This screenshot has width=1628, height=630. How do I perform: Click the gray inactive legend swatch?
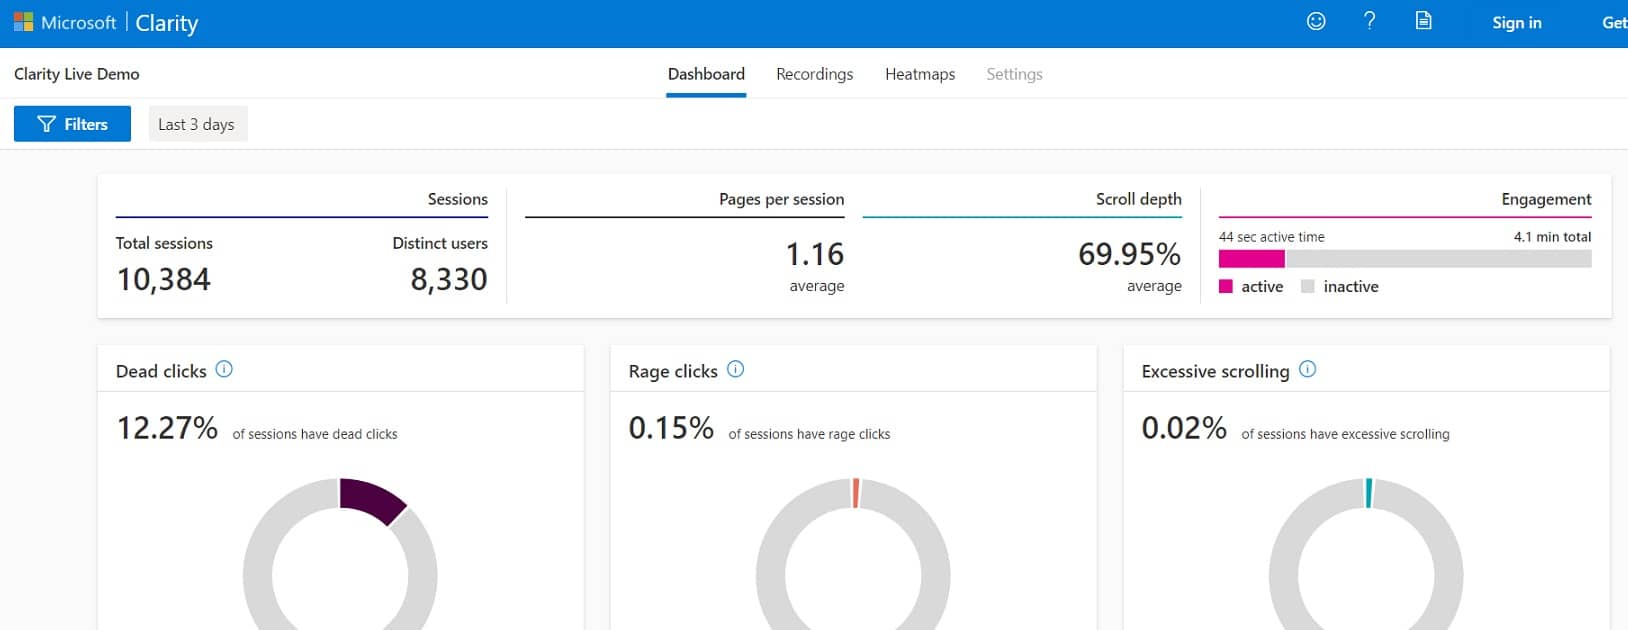pos(1308,286)
